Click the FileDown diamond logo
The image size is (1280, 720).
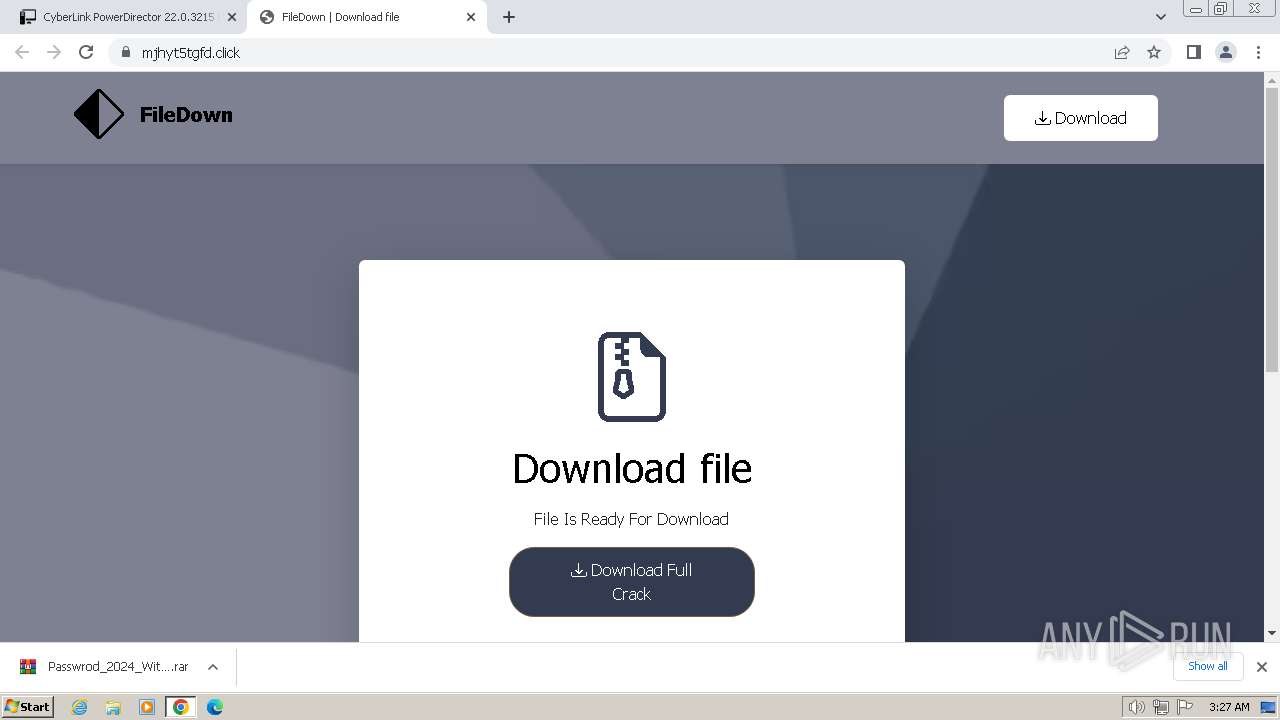(x=99, y=114)
